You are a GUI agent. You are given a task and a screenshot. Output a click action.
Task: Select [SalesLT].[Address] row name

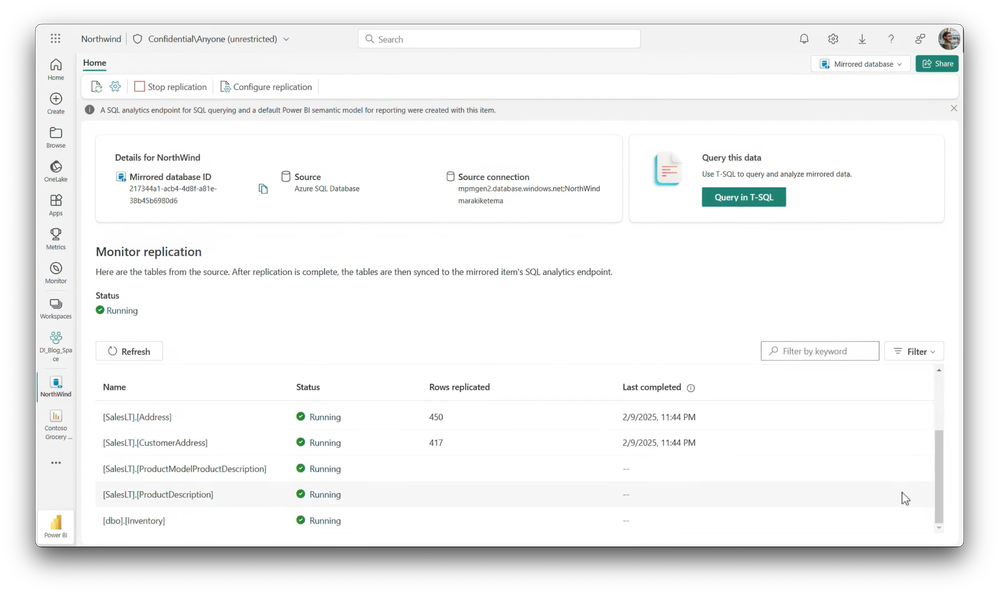tap(137, 417)
